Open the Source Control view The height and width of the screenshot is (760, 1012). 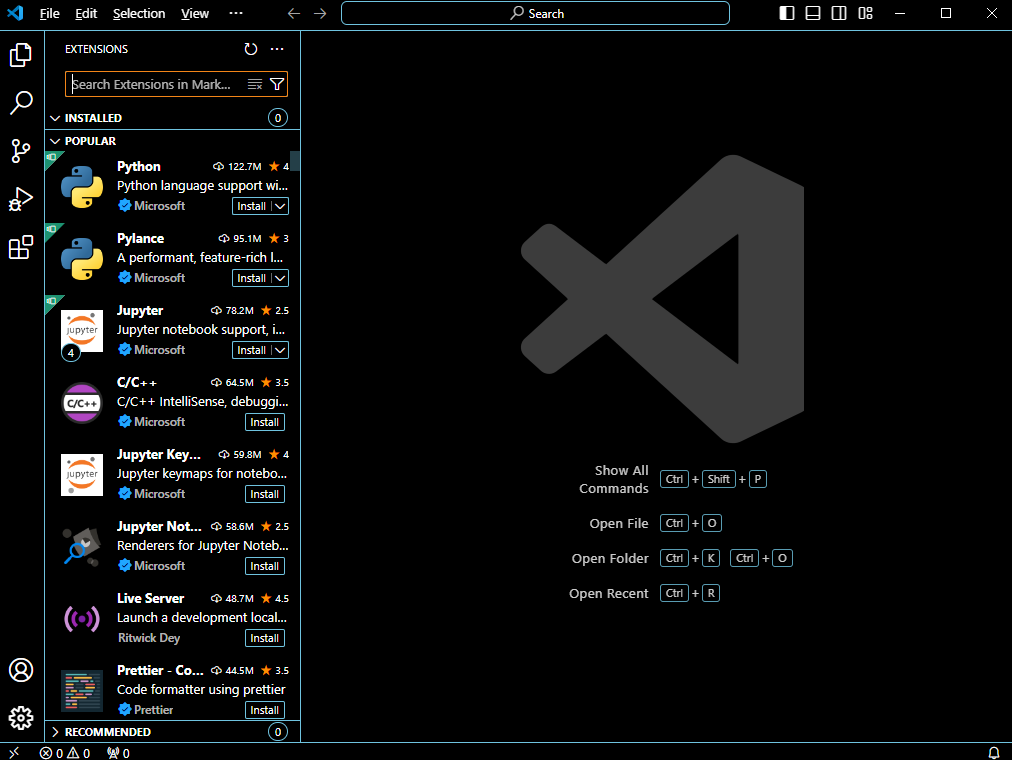tap(21, 151)
